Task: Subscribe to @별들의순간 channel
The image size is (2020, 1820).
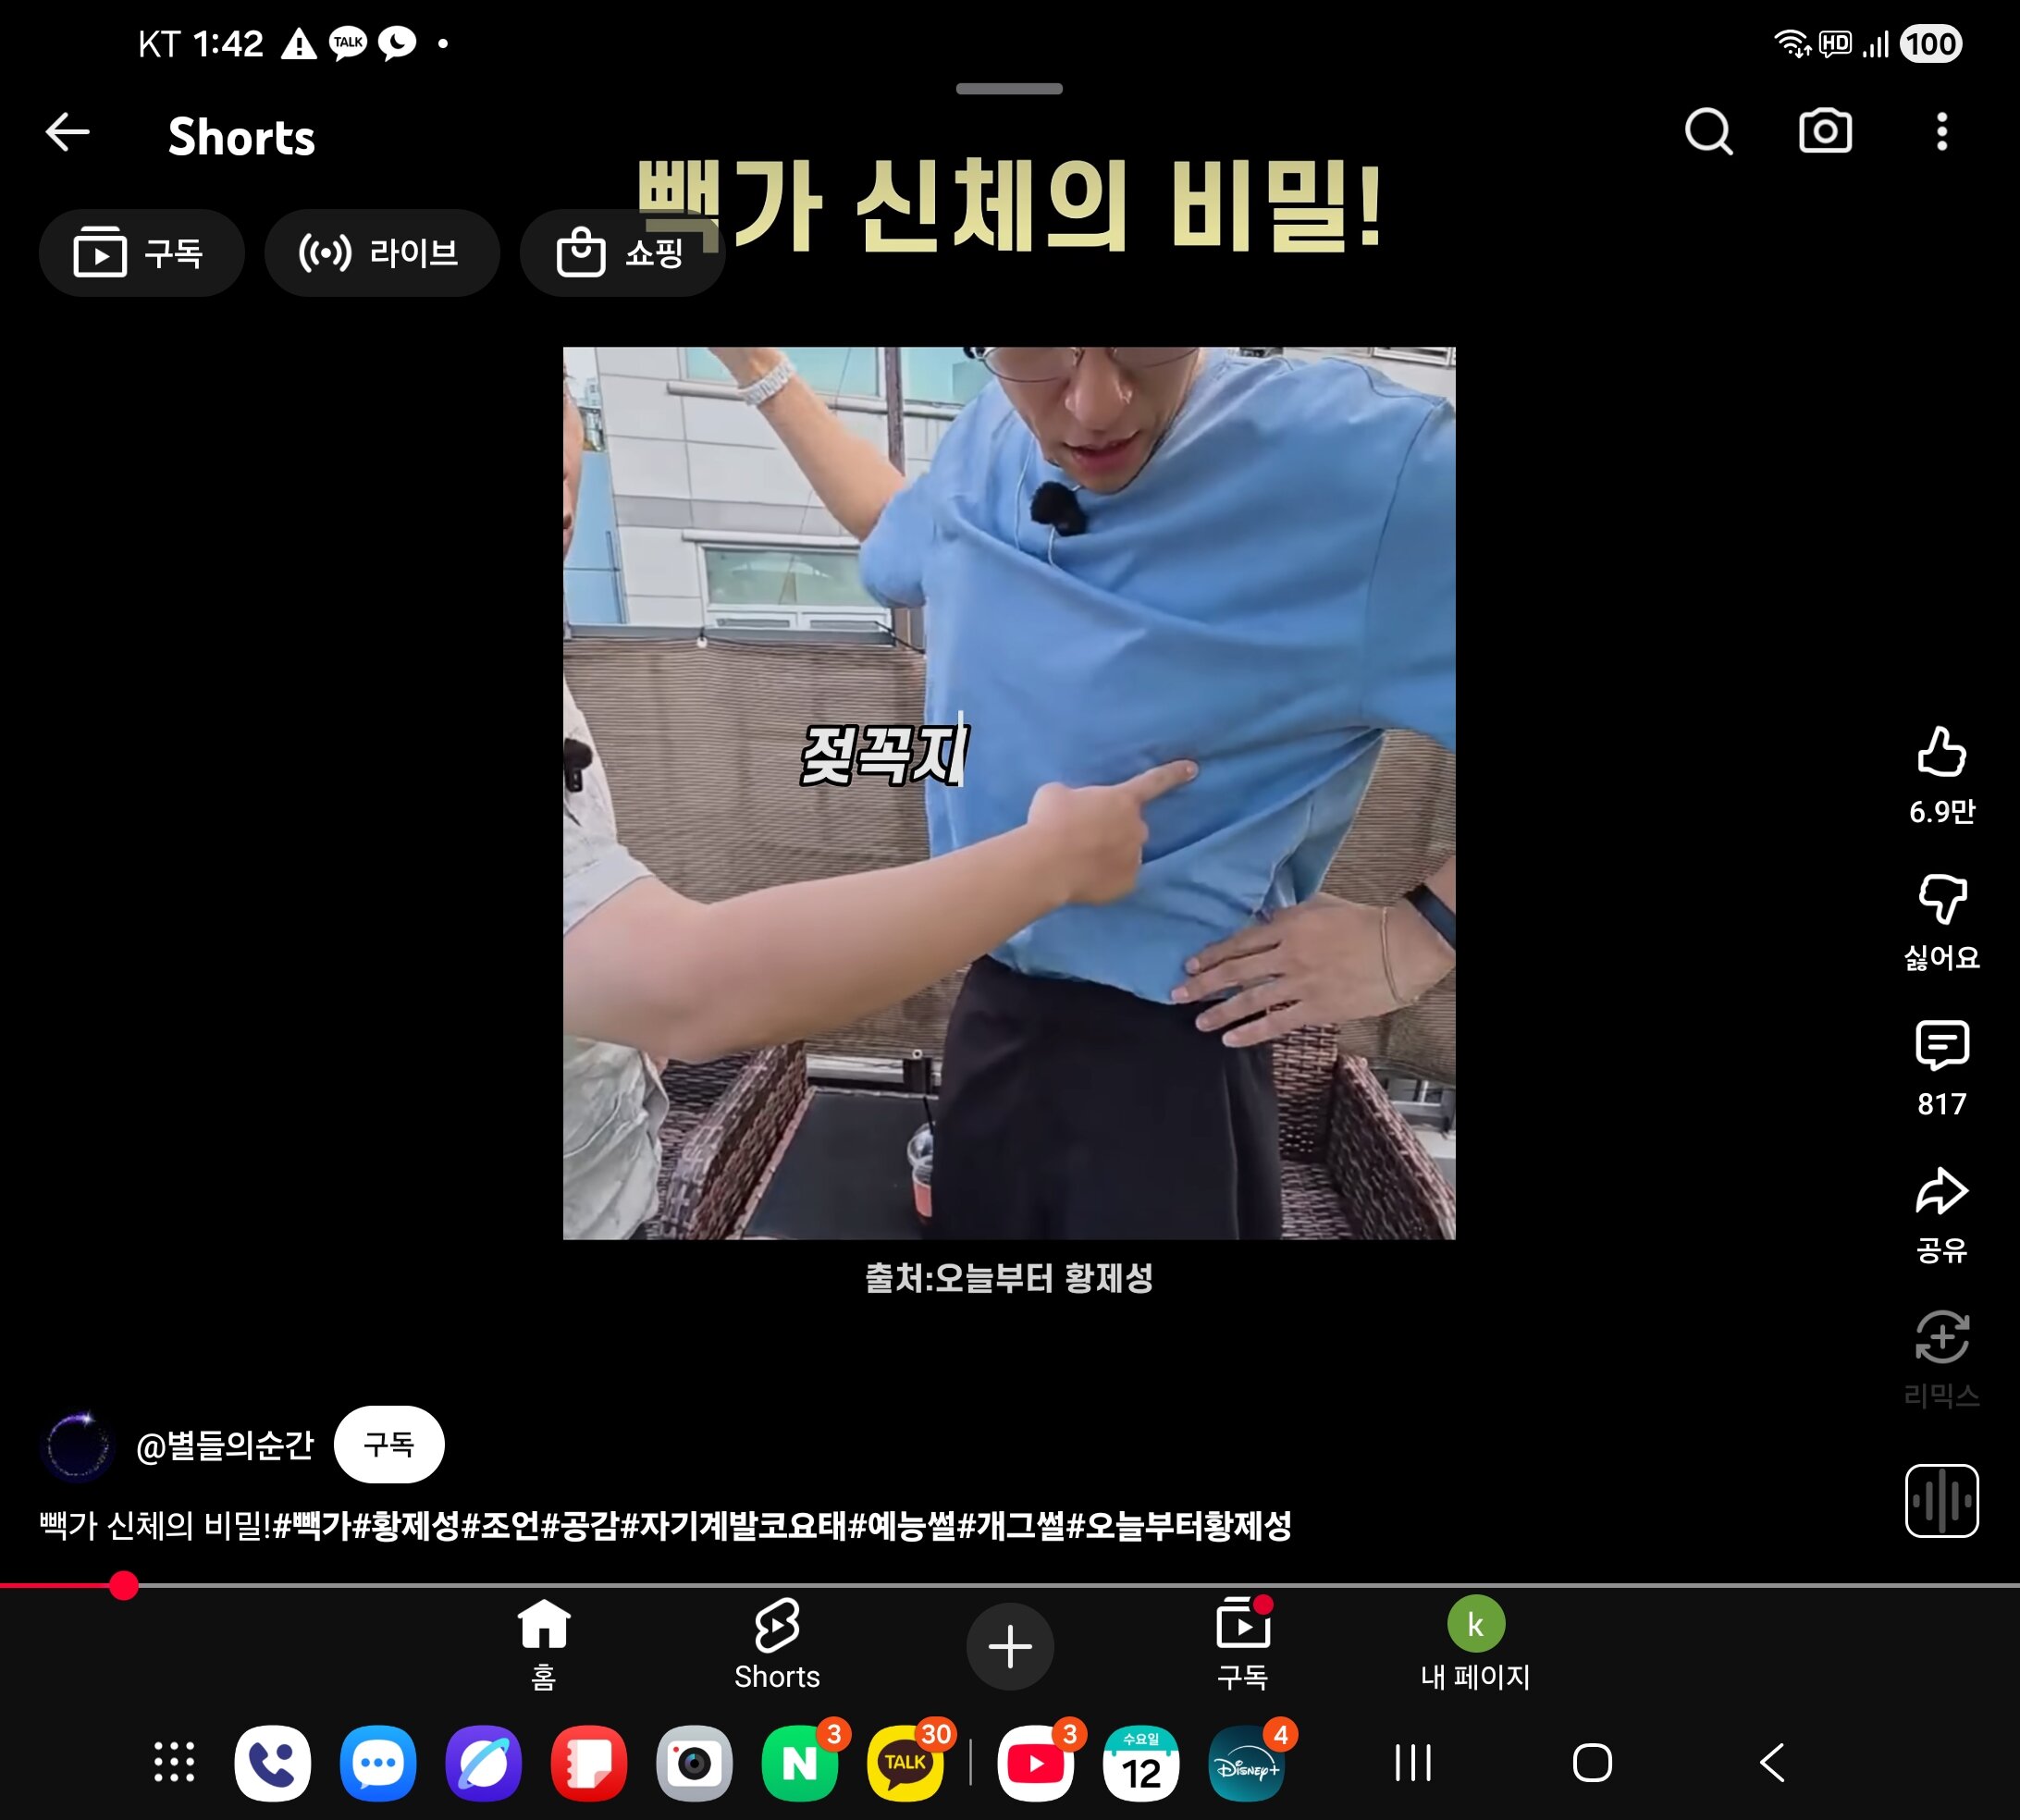Action: pos(389,1444)
